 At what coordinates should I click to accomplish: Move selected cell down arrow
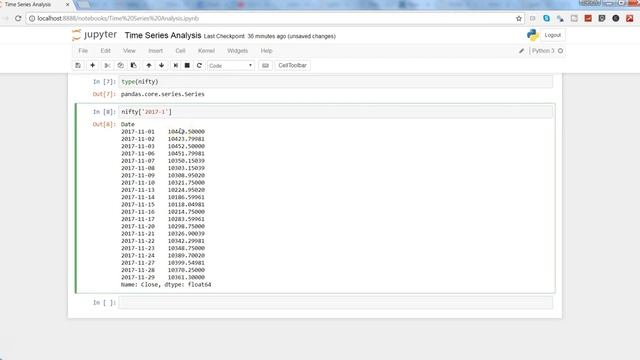(162, 65)
